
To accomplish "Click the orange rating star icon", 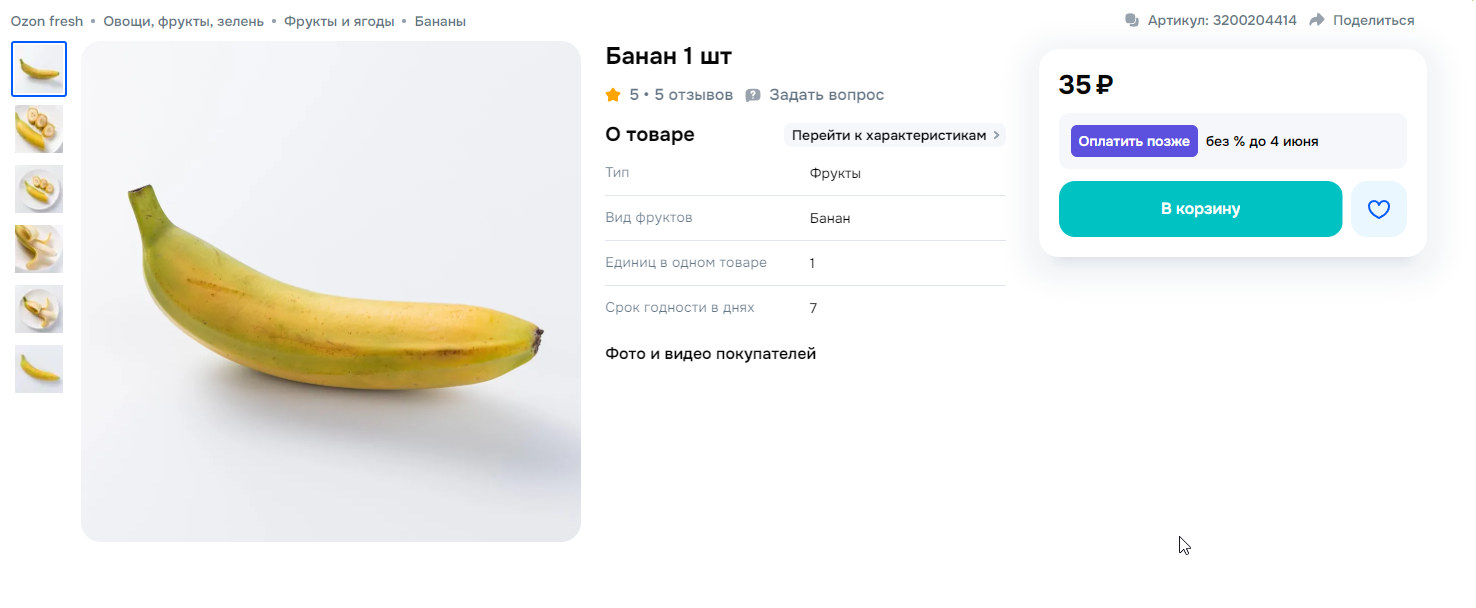I will 613,95.
